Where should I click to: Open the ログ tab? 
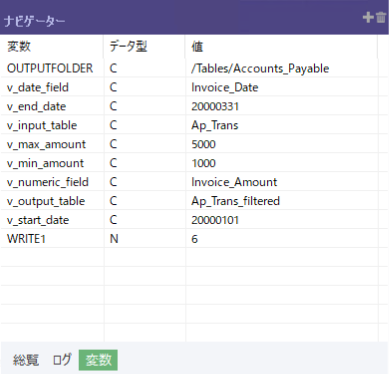click(x=62, y=360)
